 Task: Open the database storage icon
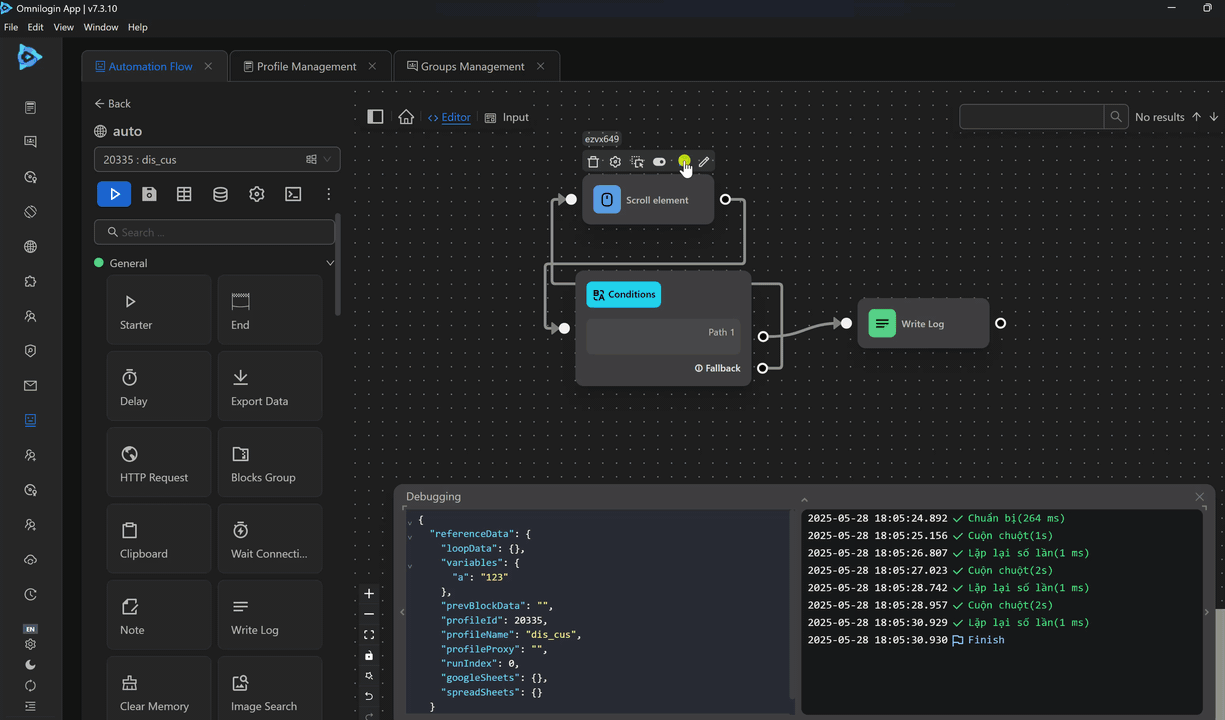220,194
